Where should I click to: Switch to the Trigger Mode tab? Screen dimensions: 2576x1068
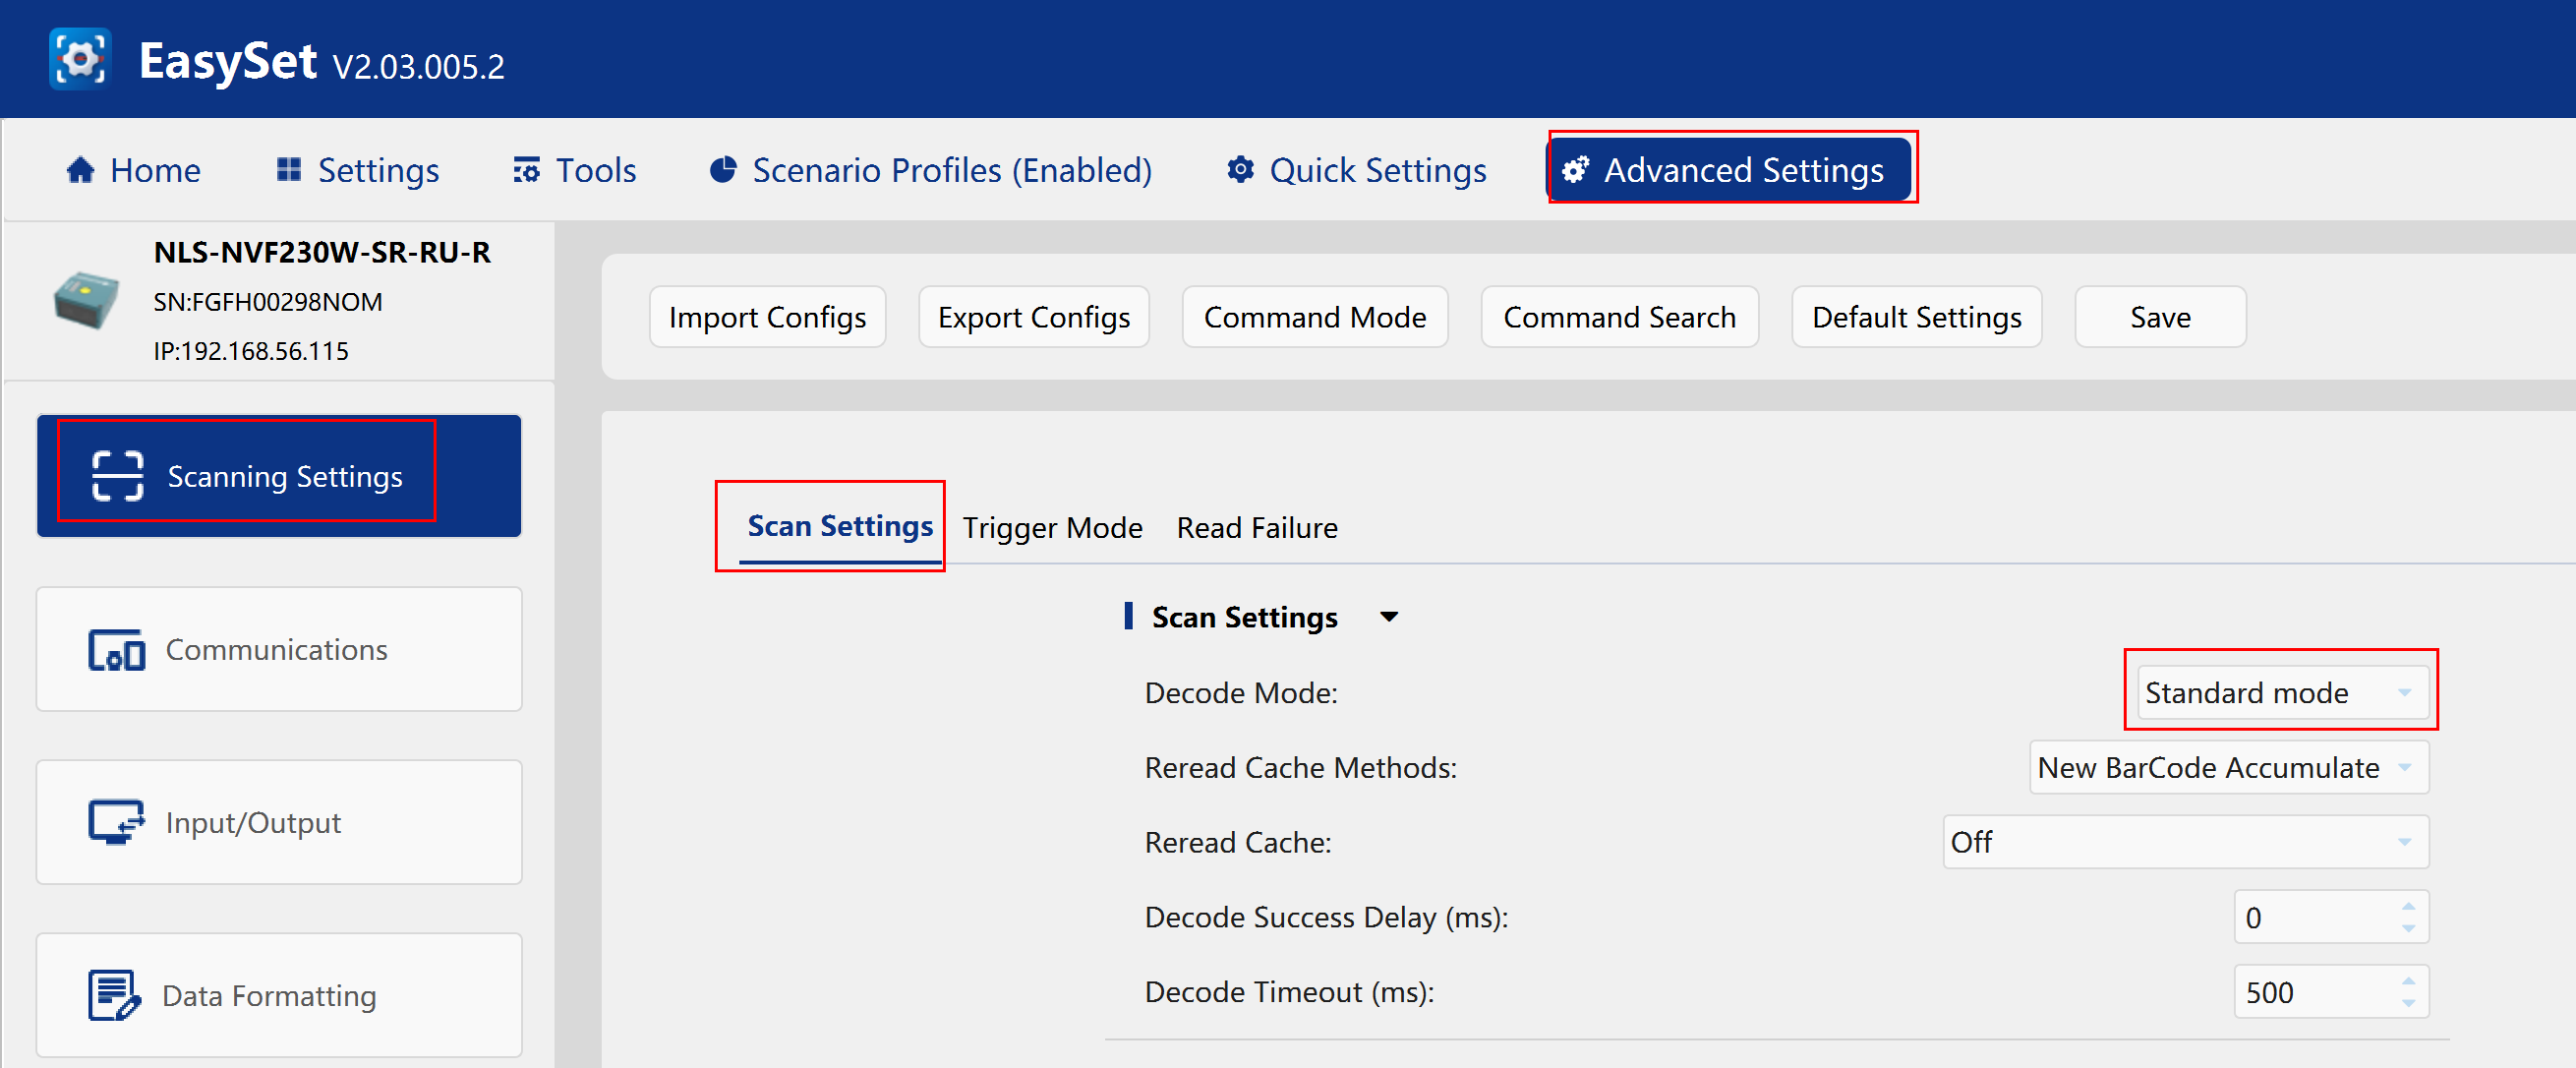pyautogui.click(x=1052, y=528)
